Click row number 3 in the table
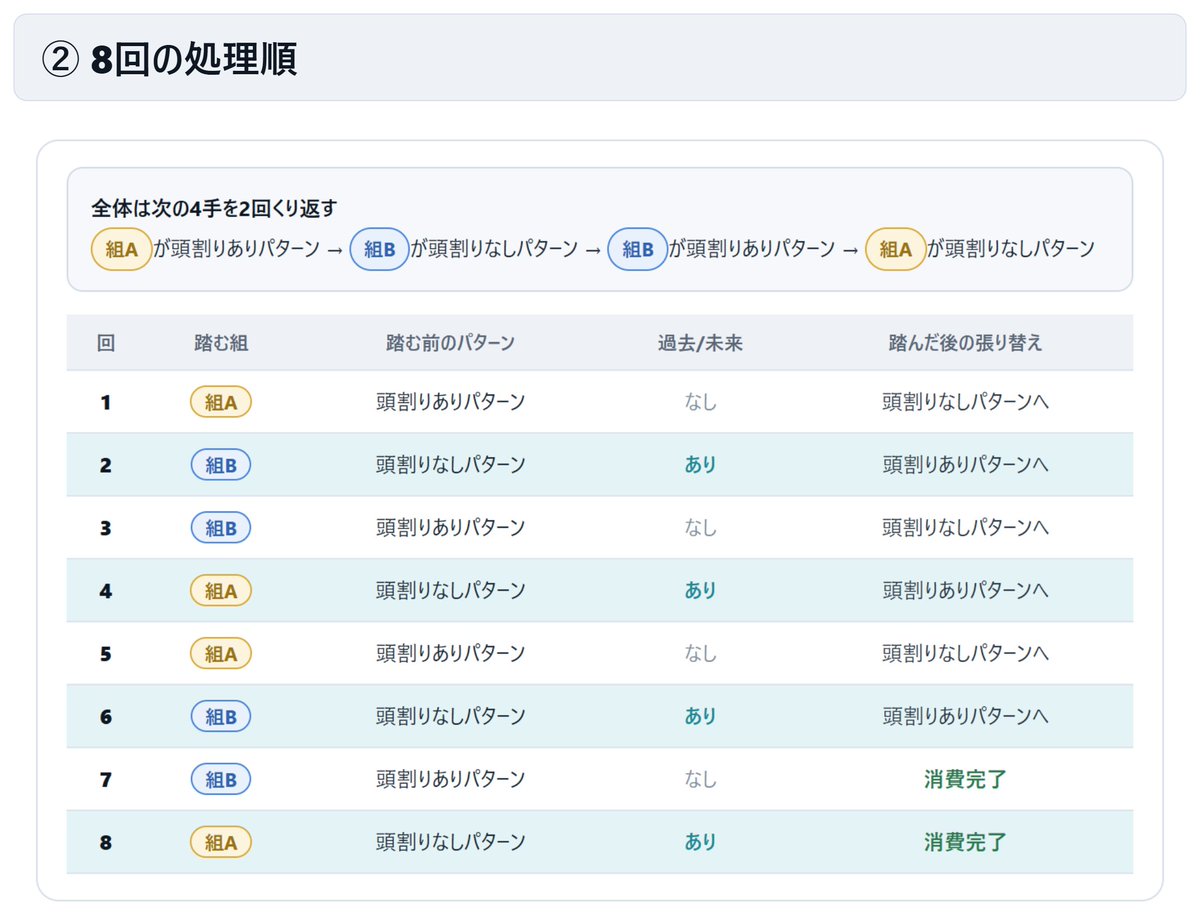 point(105,529)
